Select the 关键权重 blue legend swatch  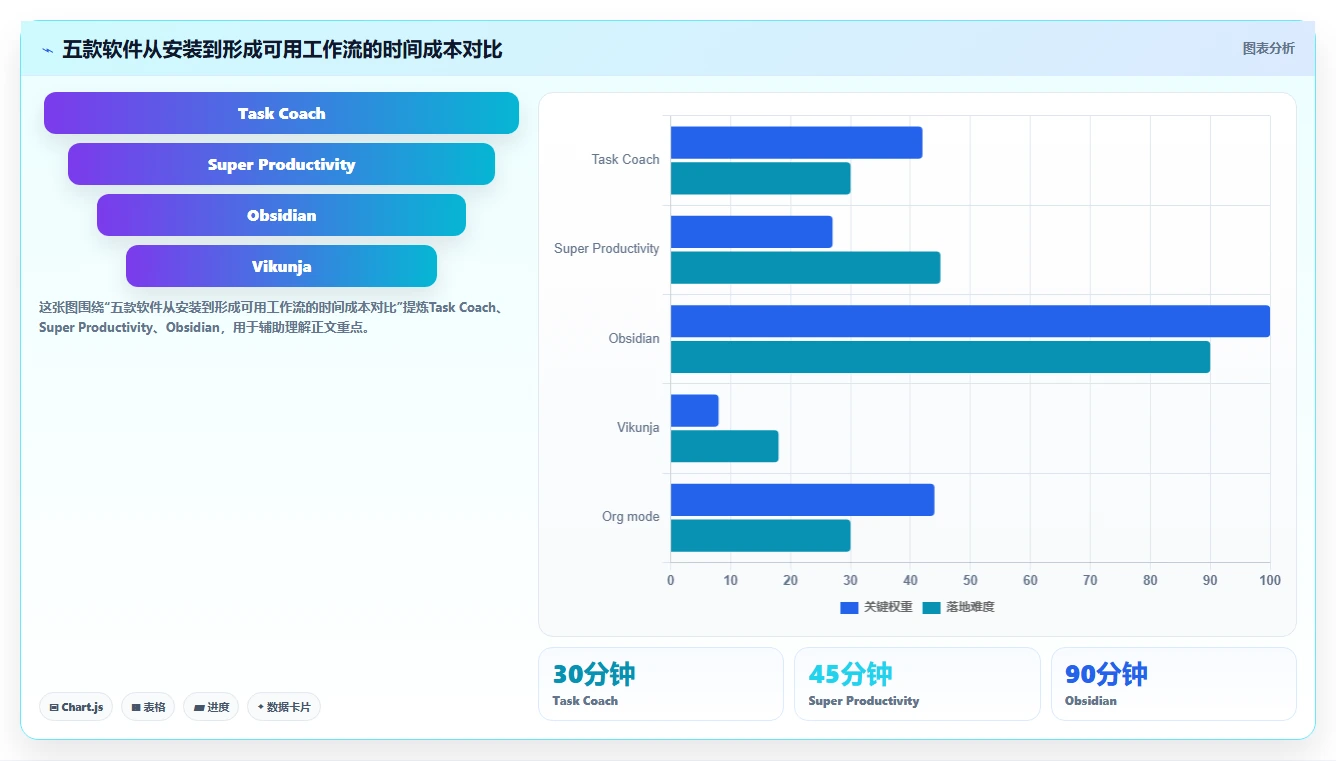point(849,608)
